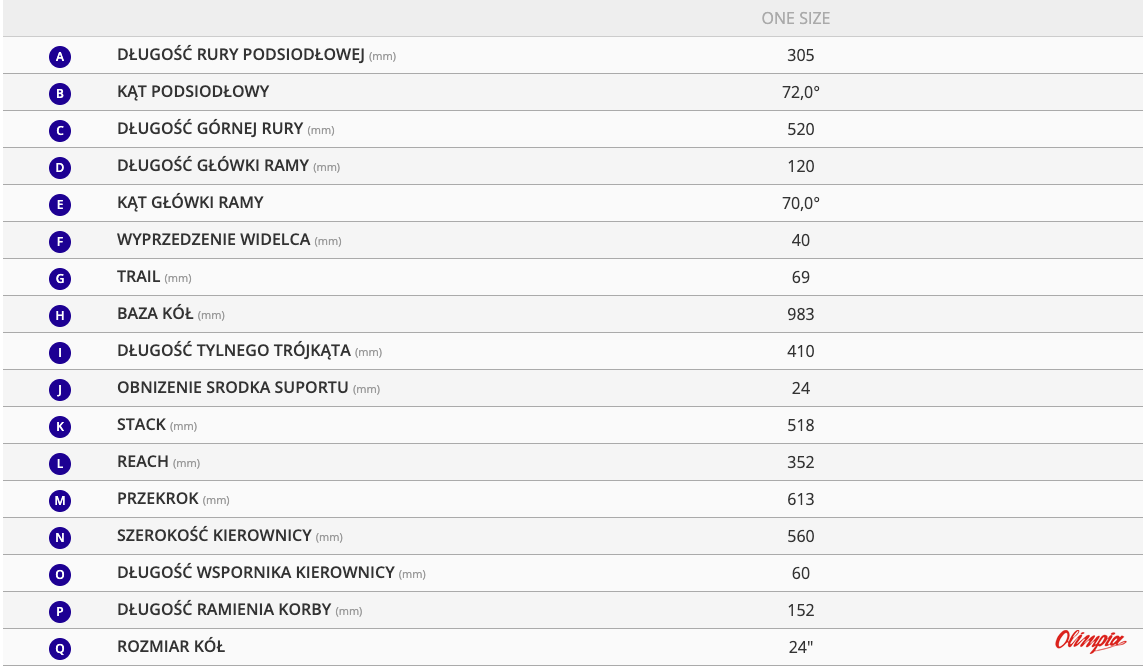The image size is (1143, 666).
Task: Click the DŁUGOŚĆ RURY PODSIODŁOWEJ label
Action: coord(240,55)
